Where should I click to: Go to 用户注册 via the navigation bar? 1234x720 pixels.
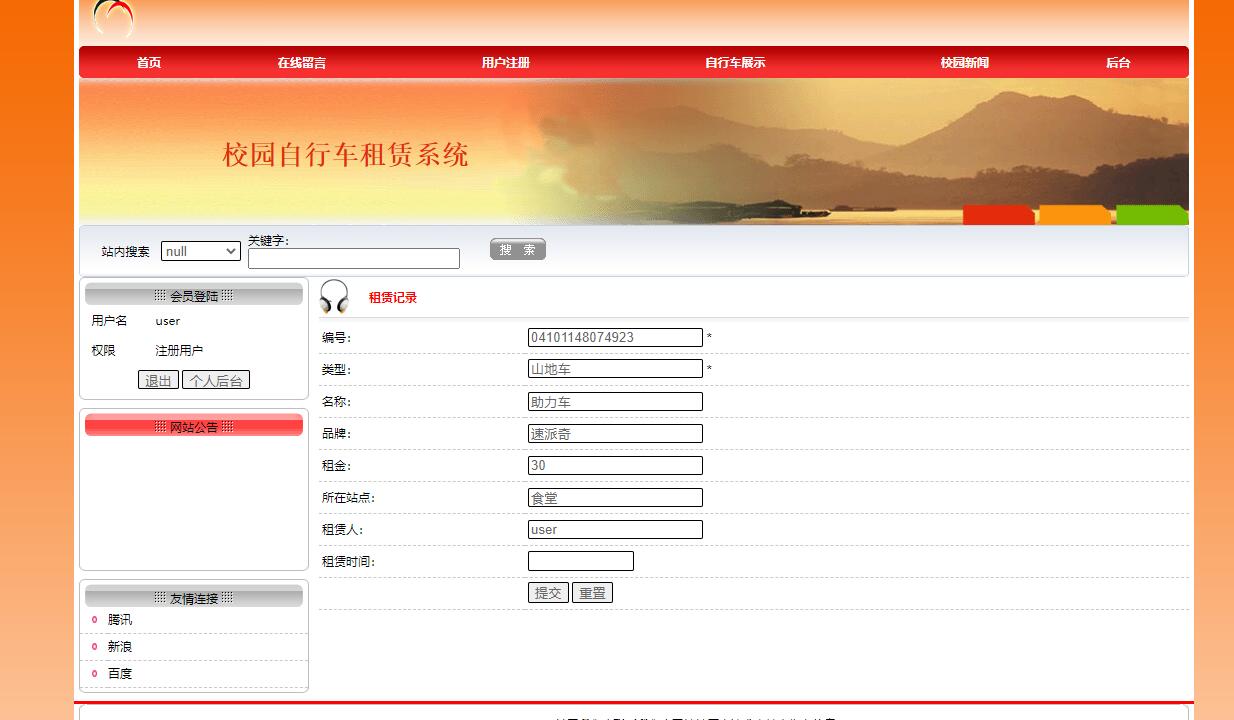pyautogui.click(x=506, y=62)
